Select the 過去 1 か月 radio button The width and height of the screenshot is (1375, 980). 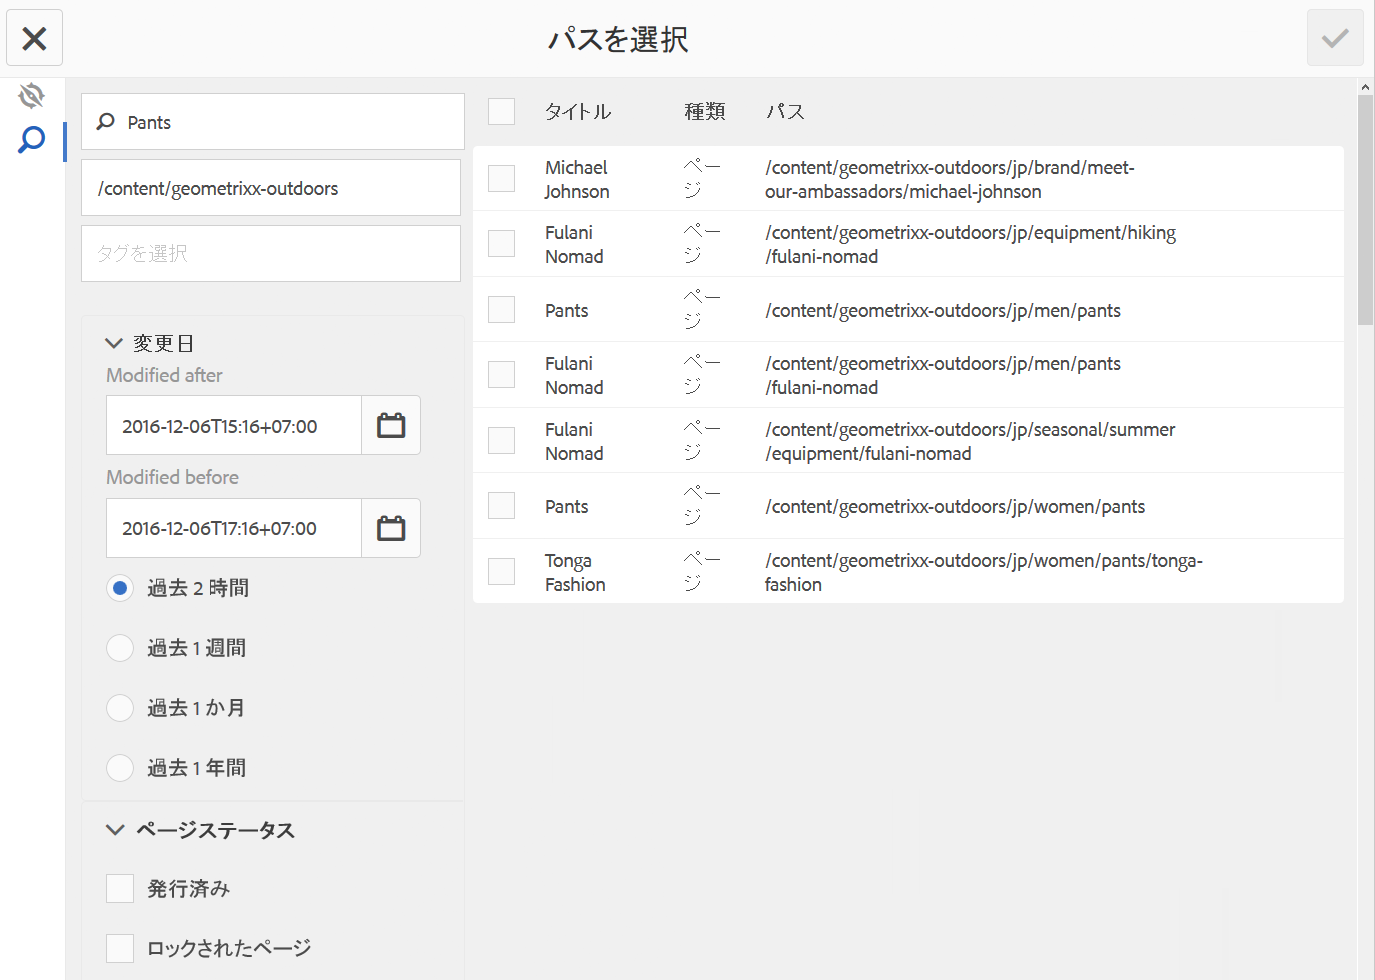(x=120, y=708)
